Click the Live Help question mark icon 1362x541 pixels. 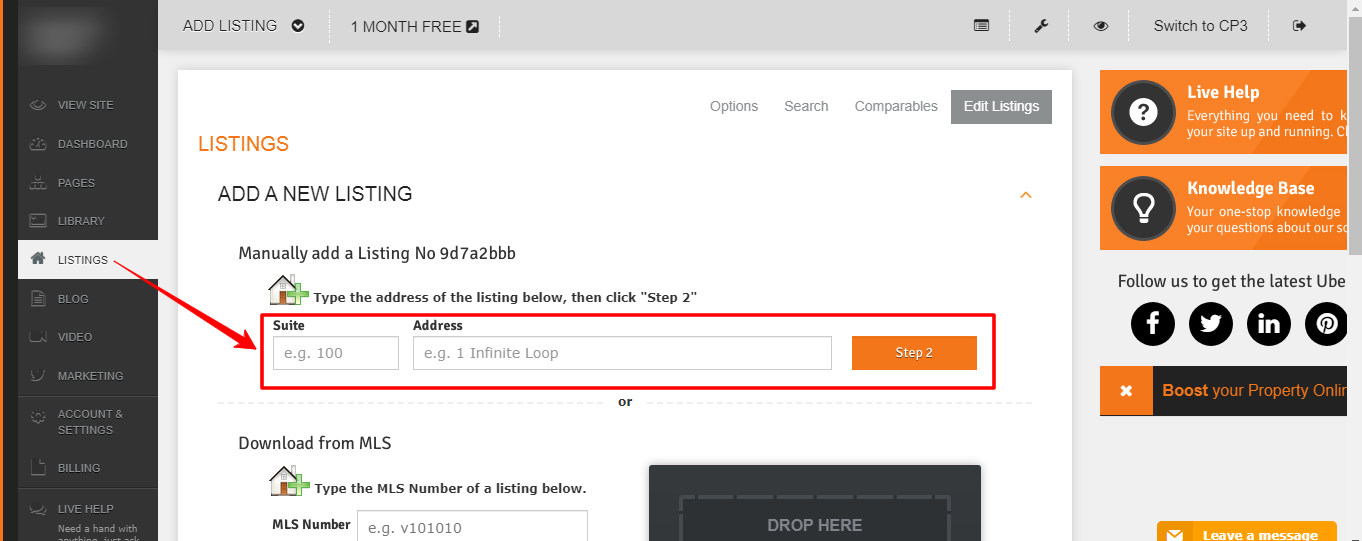(1143, 112)
